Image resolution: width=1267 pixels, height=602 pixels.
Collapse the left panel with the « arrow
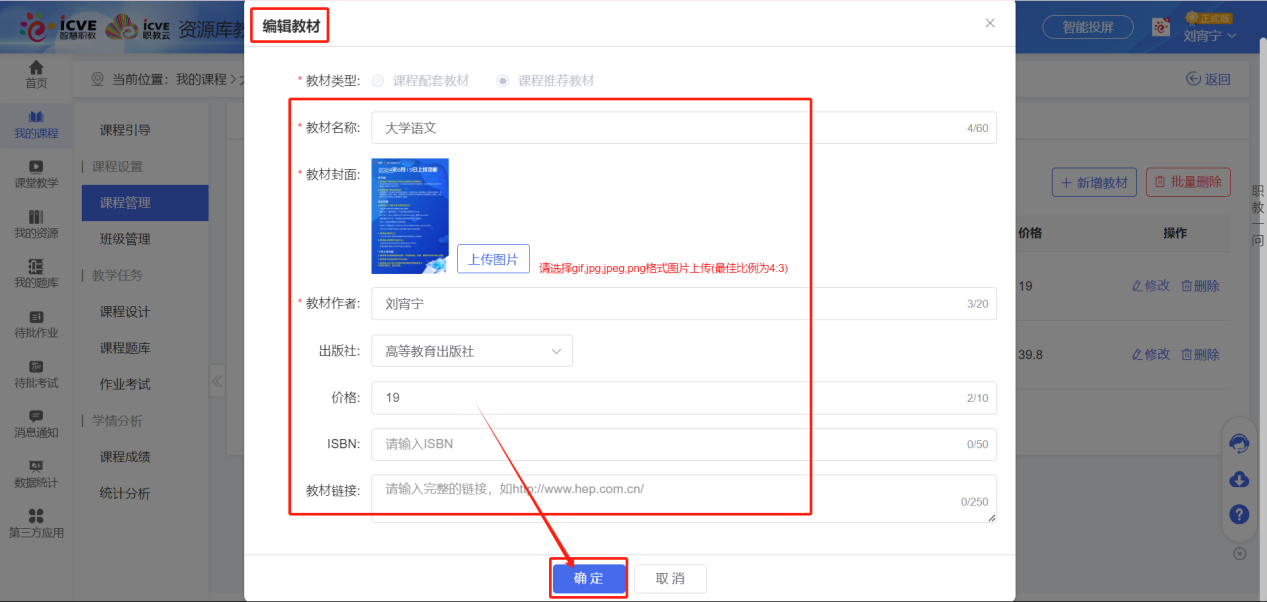(216, 381)
